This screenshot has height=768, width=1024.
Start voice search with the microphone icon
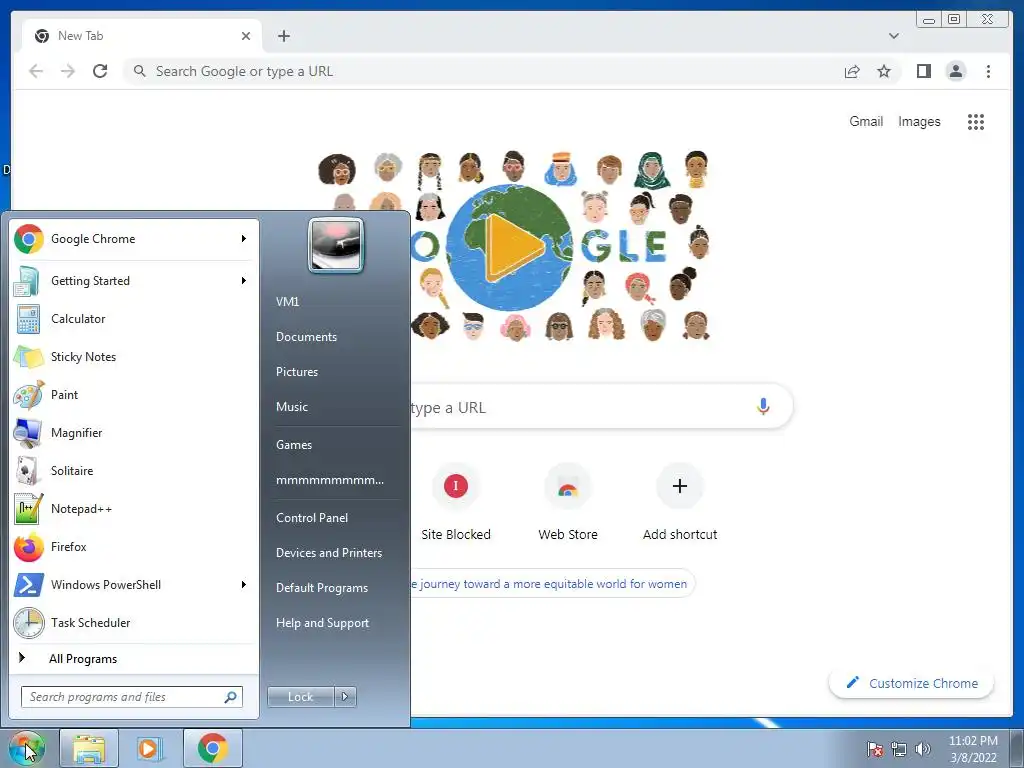tap(763, 406)
